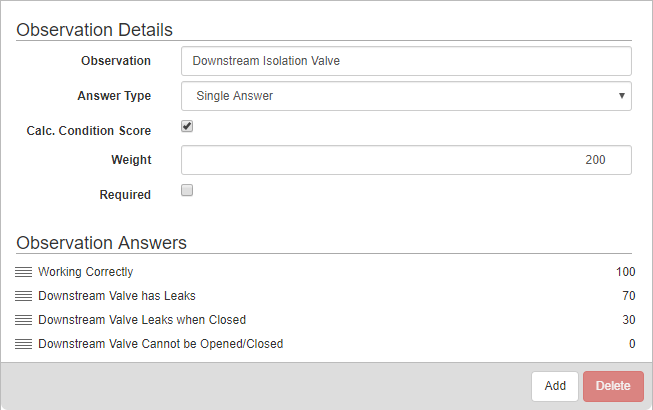
Task: Grab the drag handle beside Working Correctly
Action: 23,272
